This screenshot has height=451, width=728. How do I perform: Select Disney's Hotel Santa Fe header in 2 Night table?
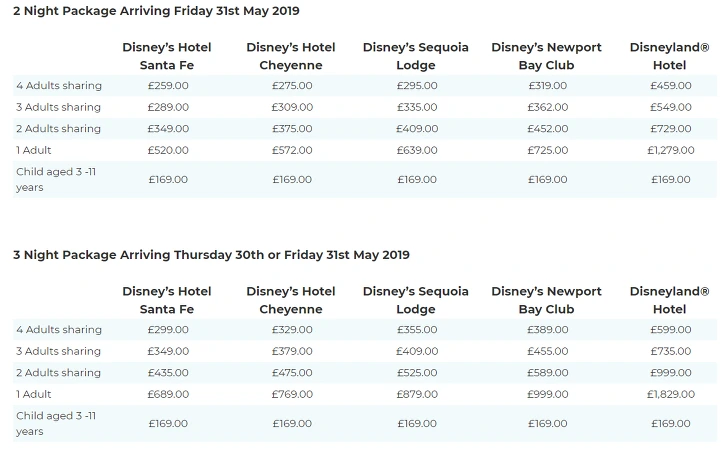167,56
